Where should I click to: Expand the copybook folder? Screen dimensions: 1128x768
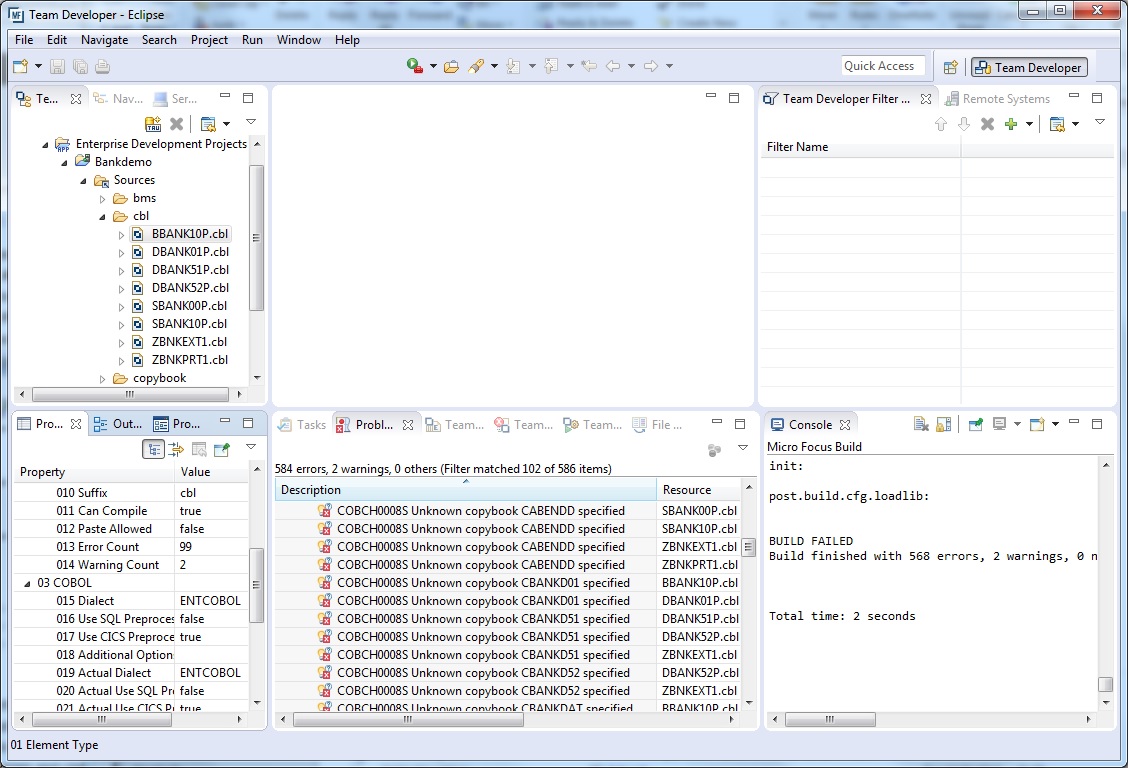click(102, 378)
